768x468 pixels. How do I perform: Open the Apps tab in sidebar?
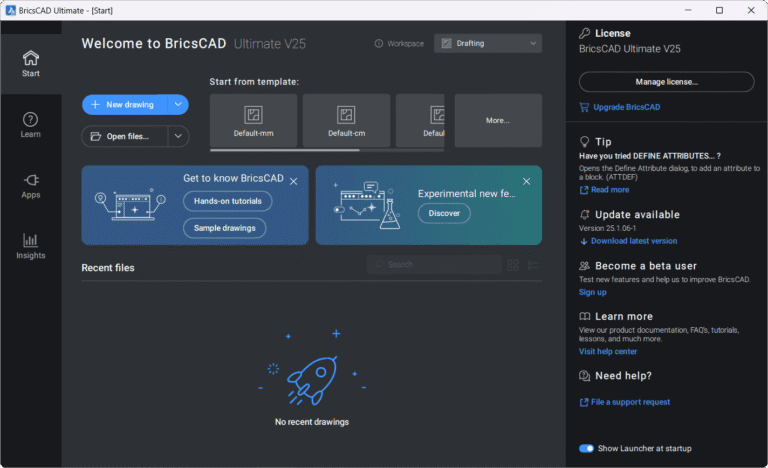click(30, 186)
